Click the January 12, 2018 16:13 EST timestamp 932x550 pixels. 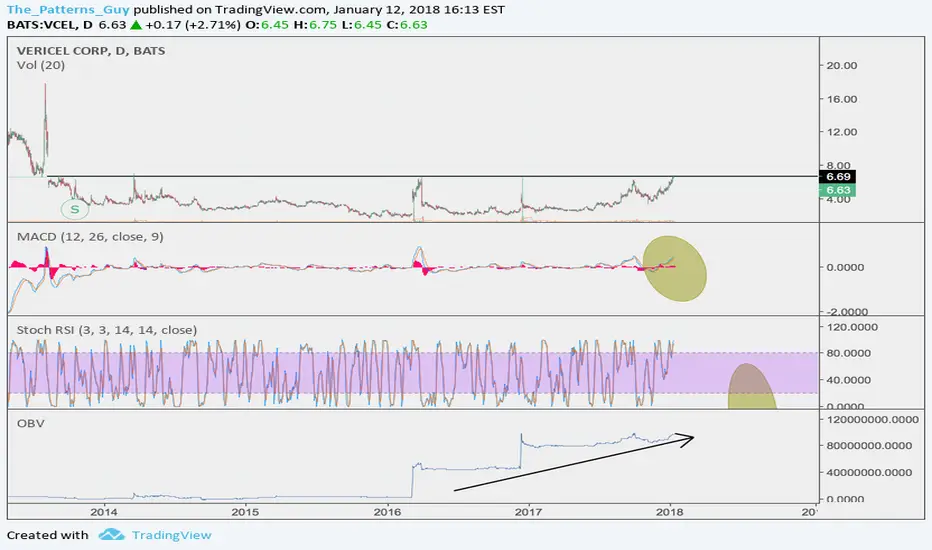click(x=419, y=10)
